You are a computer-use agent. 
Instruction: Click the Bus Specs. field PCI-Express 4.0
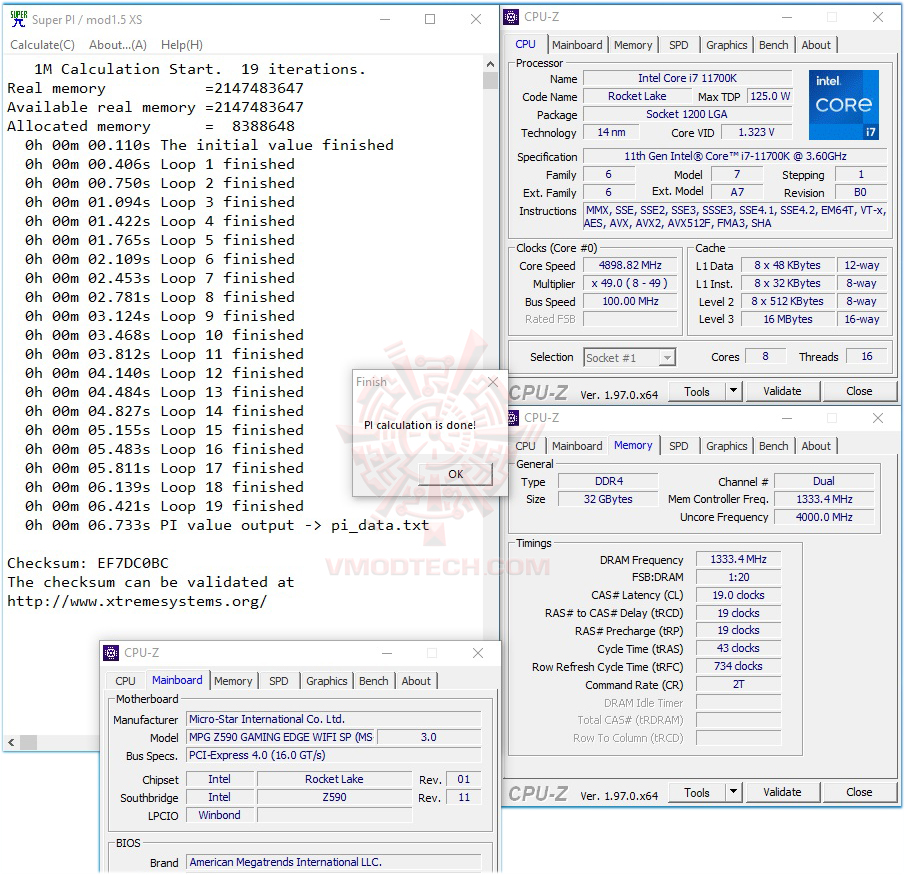(x=334, y=755)
